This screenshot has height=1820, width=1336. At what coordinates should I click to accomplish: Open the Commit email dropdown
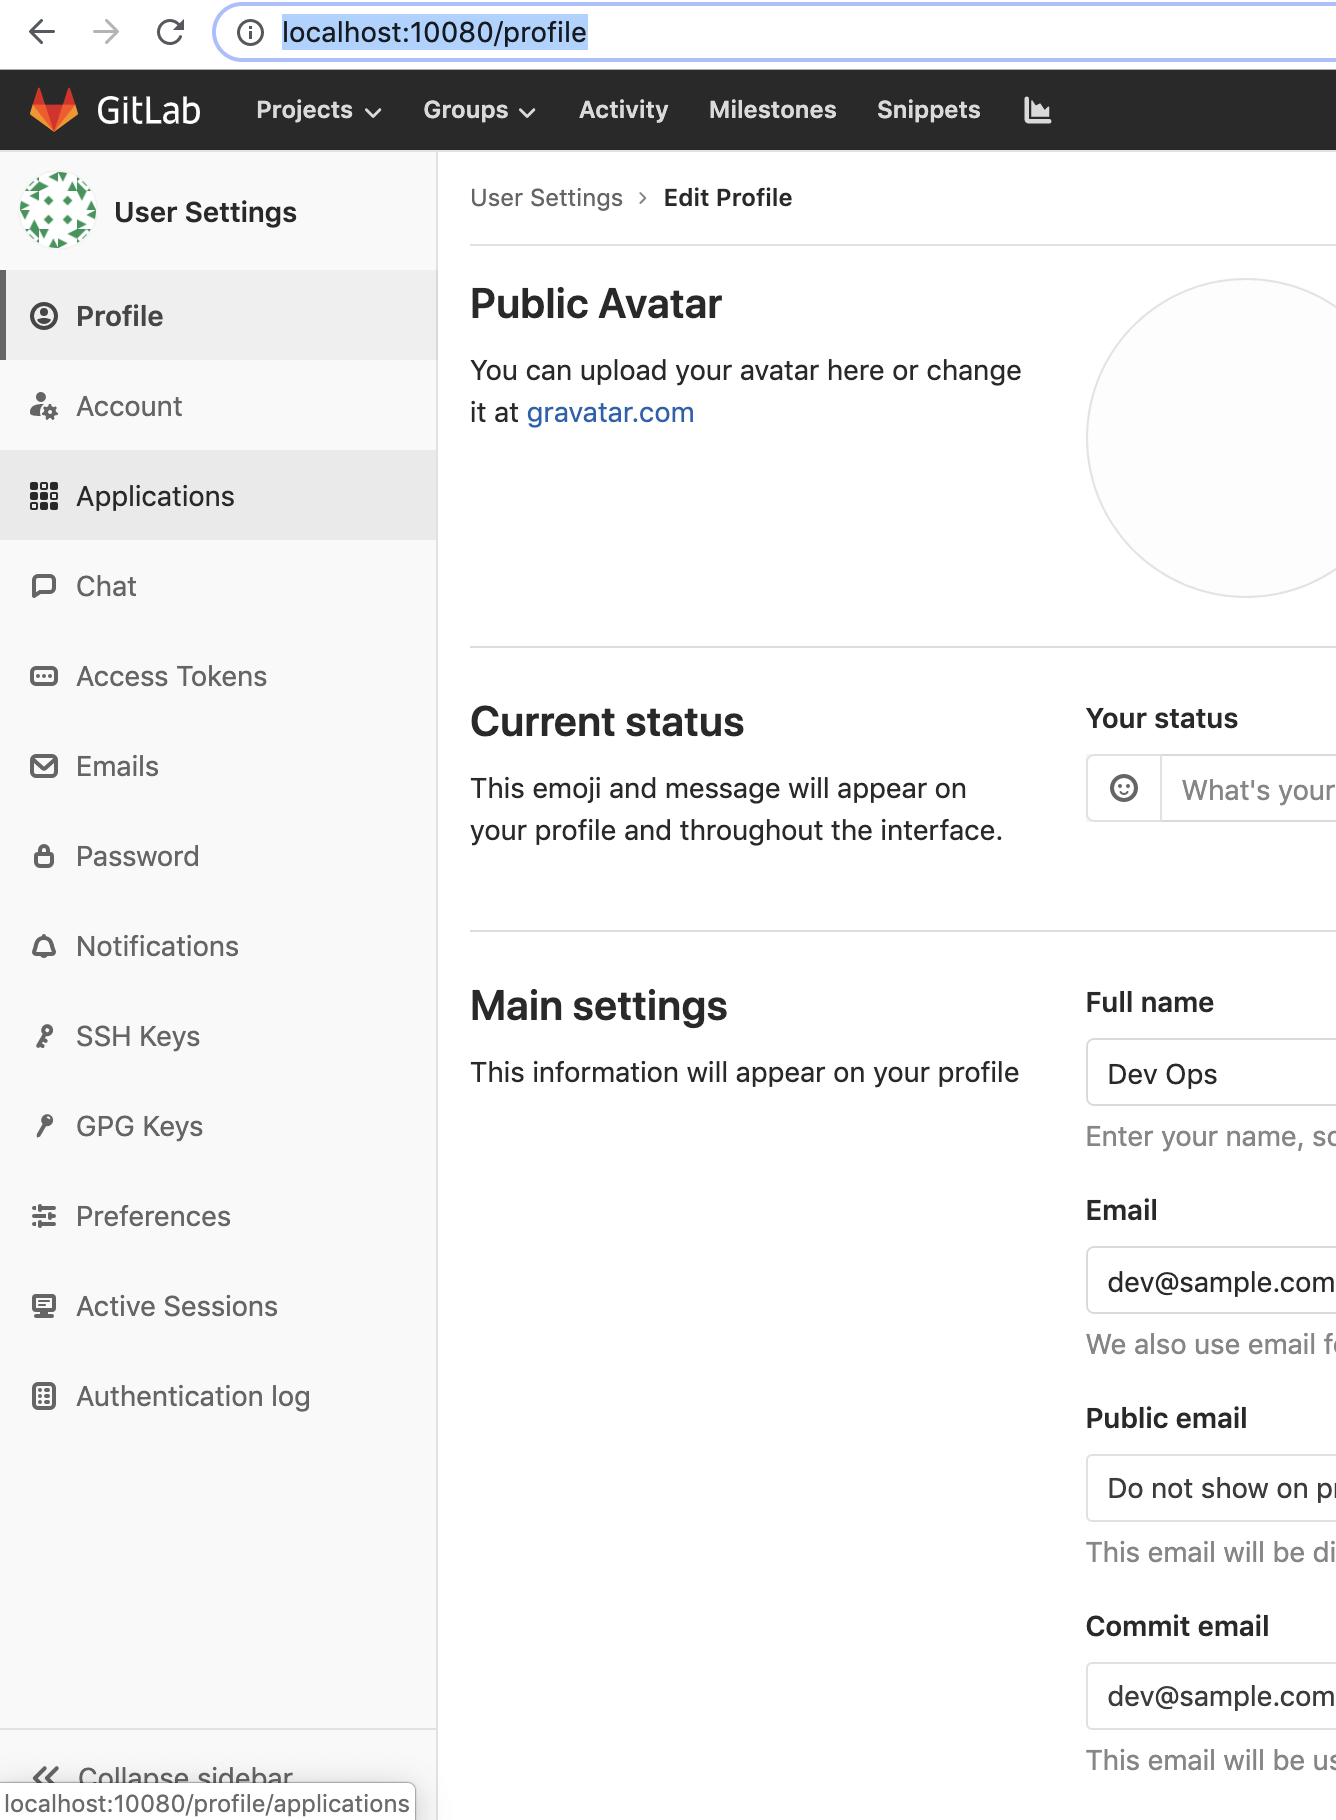(x=1211, y=1696)
